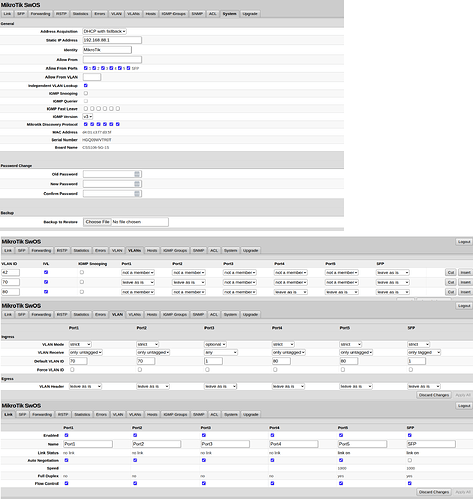Open the SNMP tab on the System page panel

197,14
